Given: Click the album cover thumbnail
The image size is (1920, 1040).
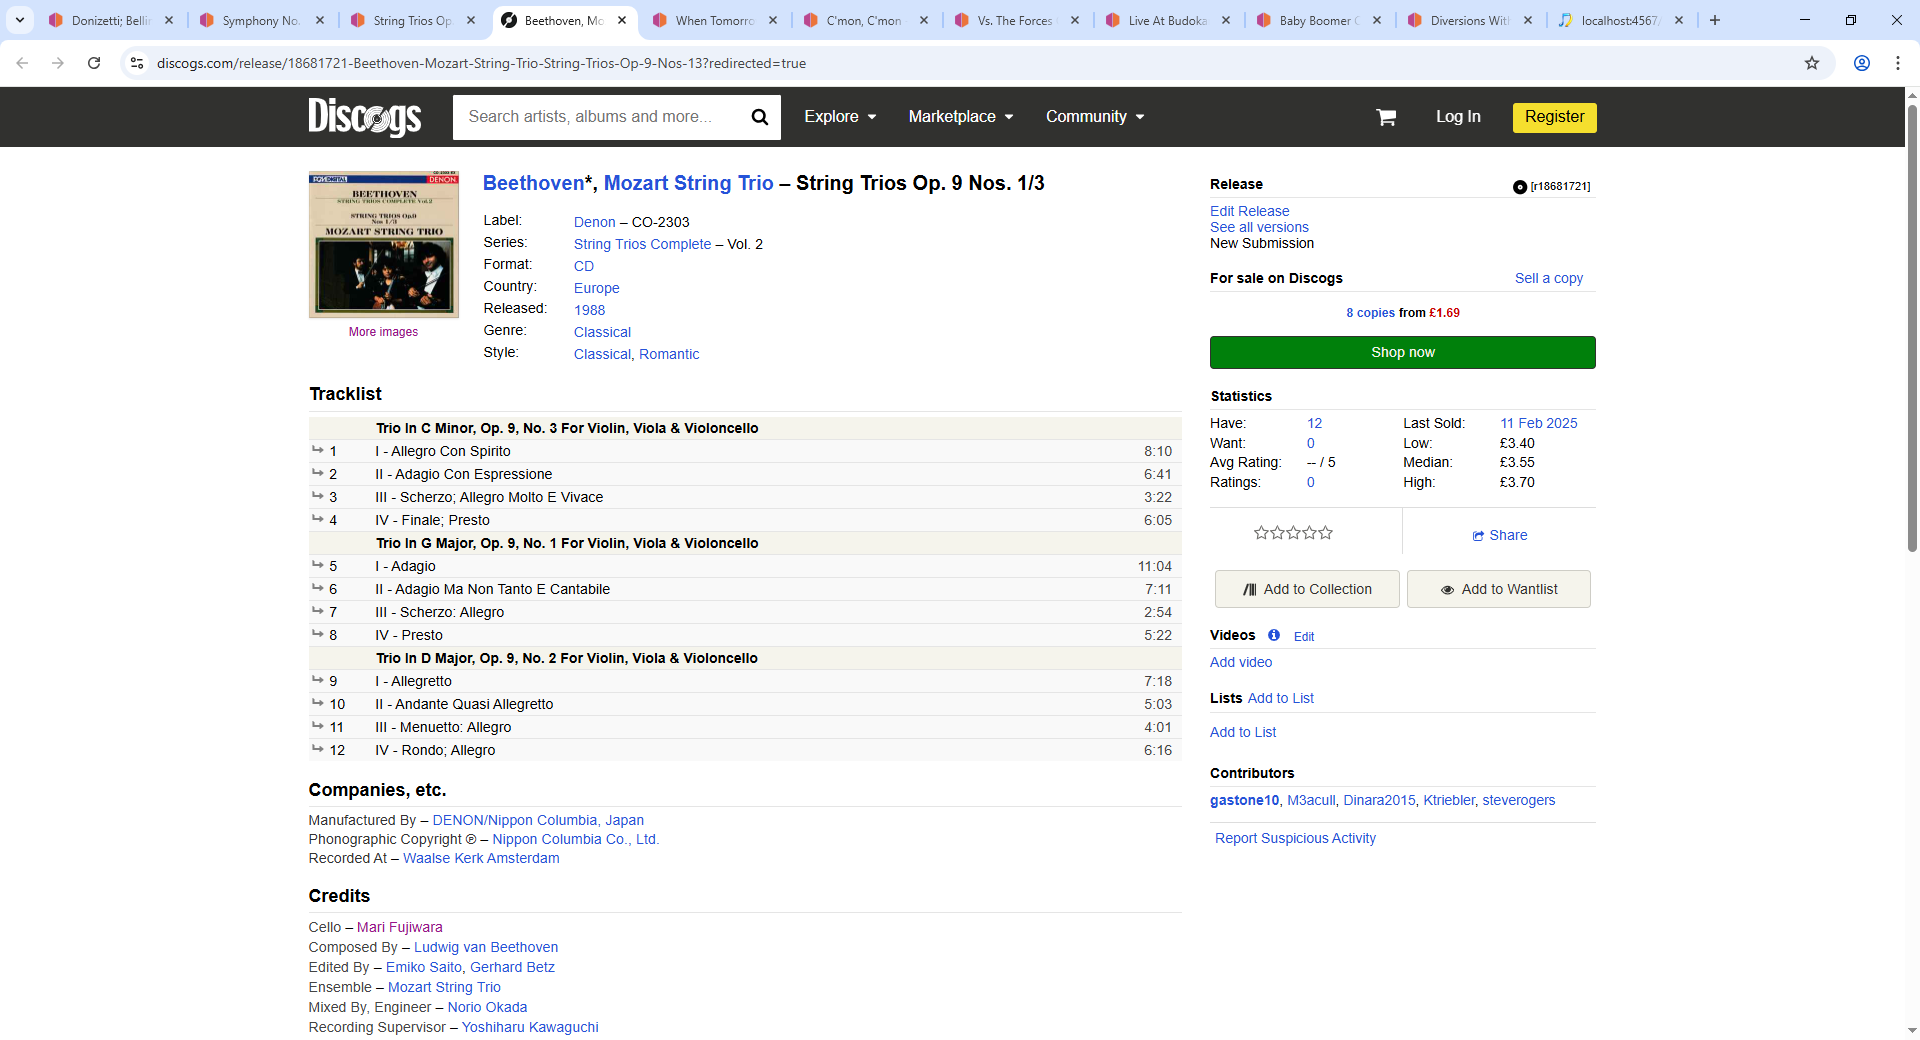Looking at the screenshot, I should (x=383, y=245).
